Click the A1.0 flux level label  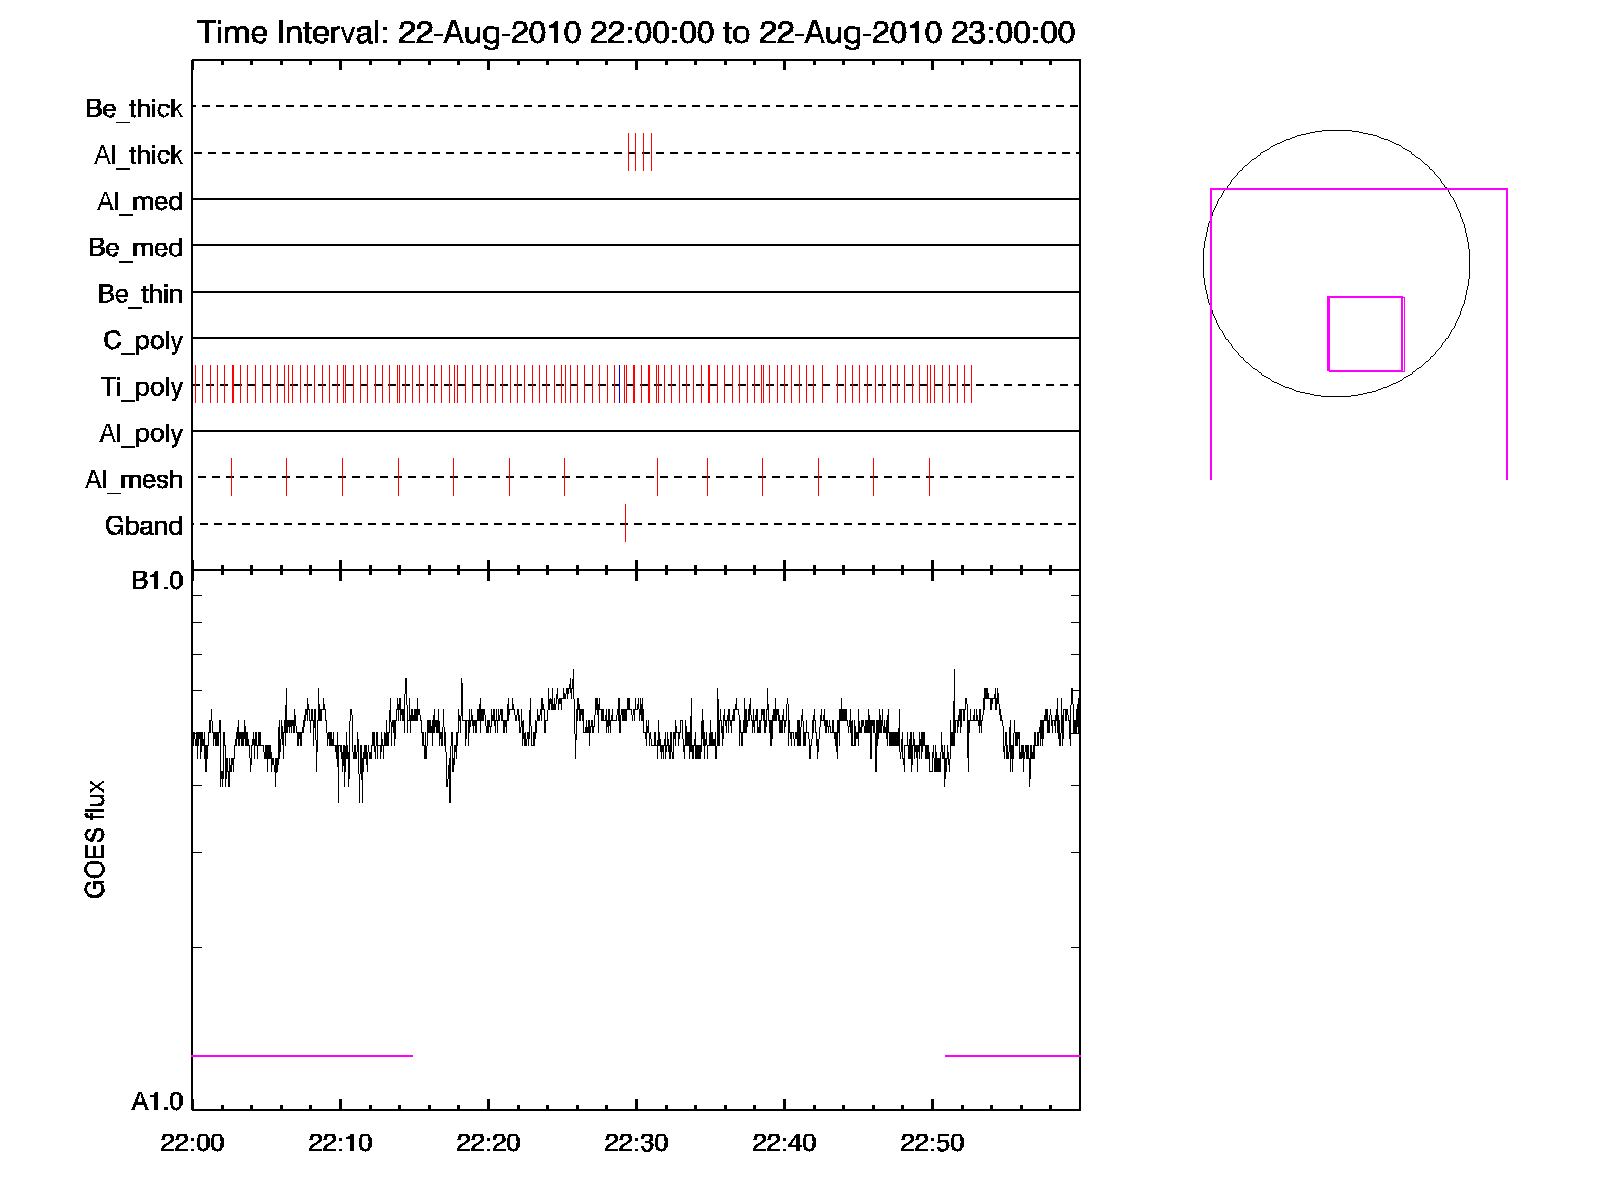click(x=158, y=1102)
